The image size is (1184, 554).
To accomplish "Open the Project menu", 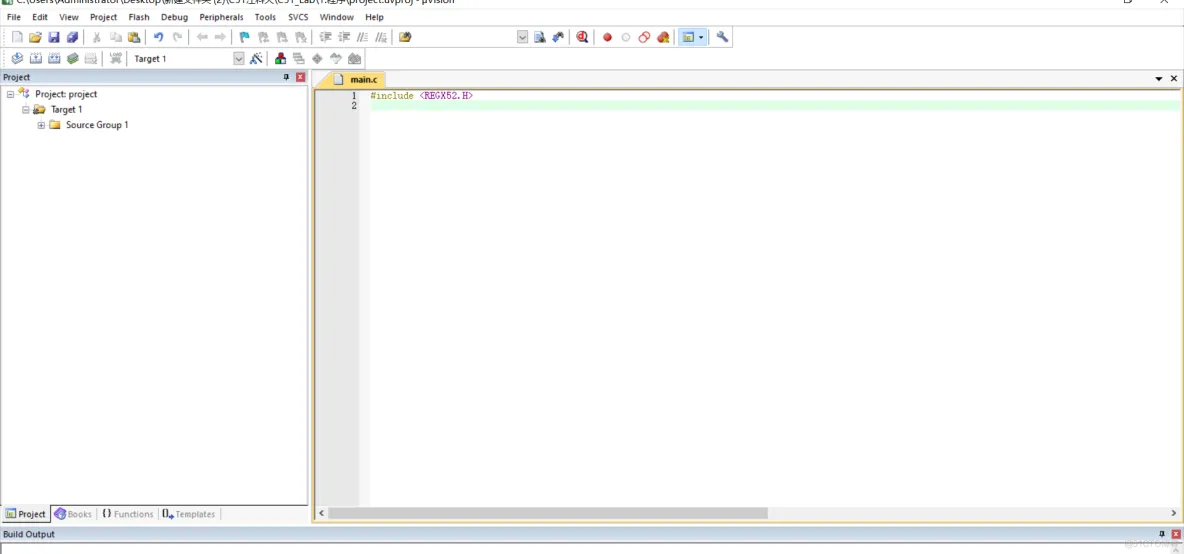I will [103, 17].
